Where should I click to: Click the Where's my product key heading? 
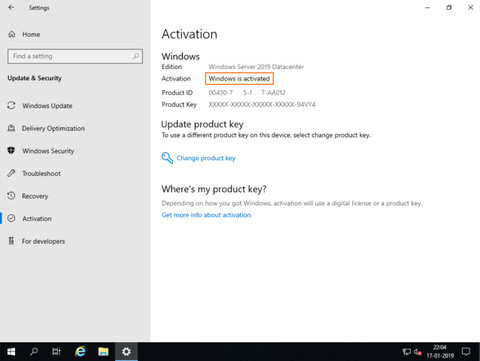pos(214,189)
